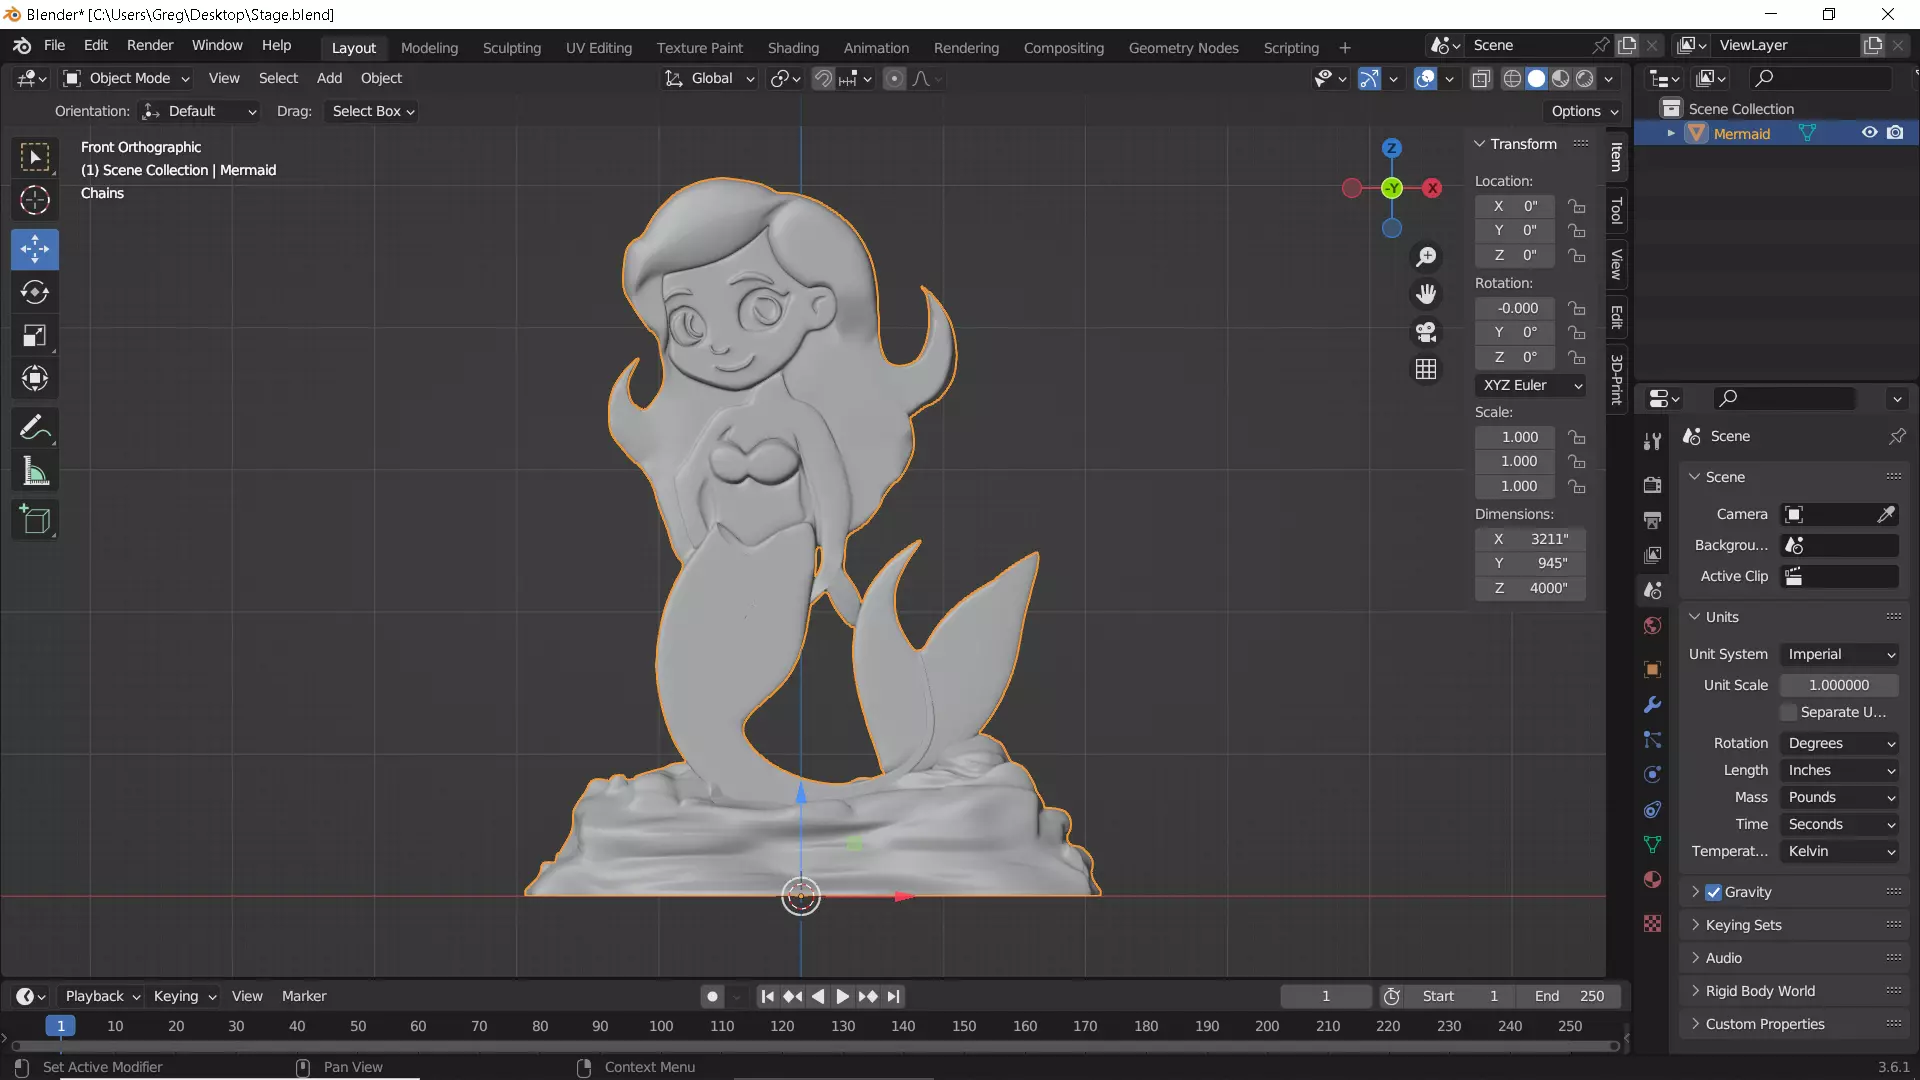Image resolution: width=1920 pixels, height=1080 pixels.
Task: Select solid viewport shading mode
Action: coord(1536,78)
